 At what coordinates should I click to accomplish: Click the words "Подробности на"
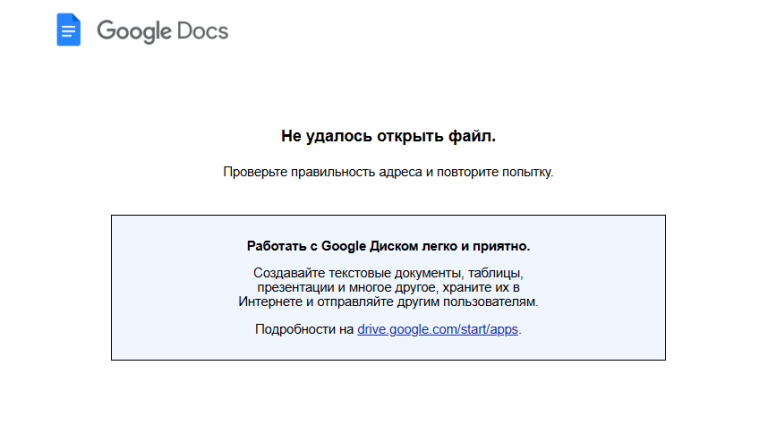click(304, 330)
